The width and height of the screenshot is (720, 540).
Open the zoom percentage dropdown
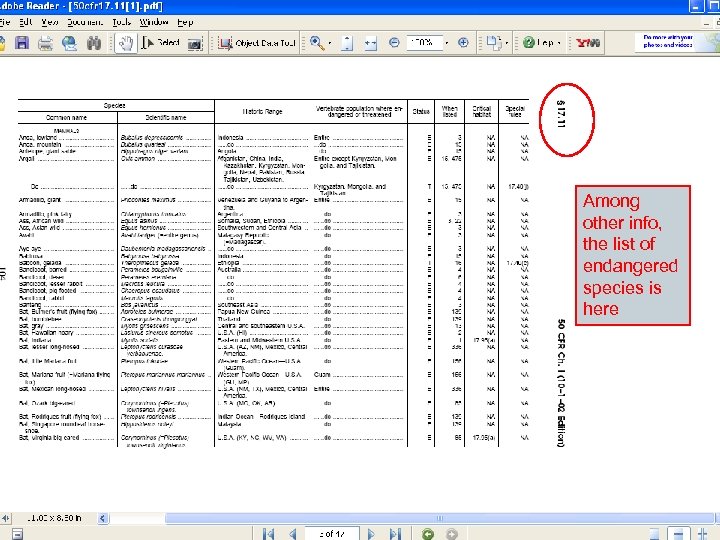[446, 43]
